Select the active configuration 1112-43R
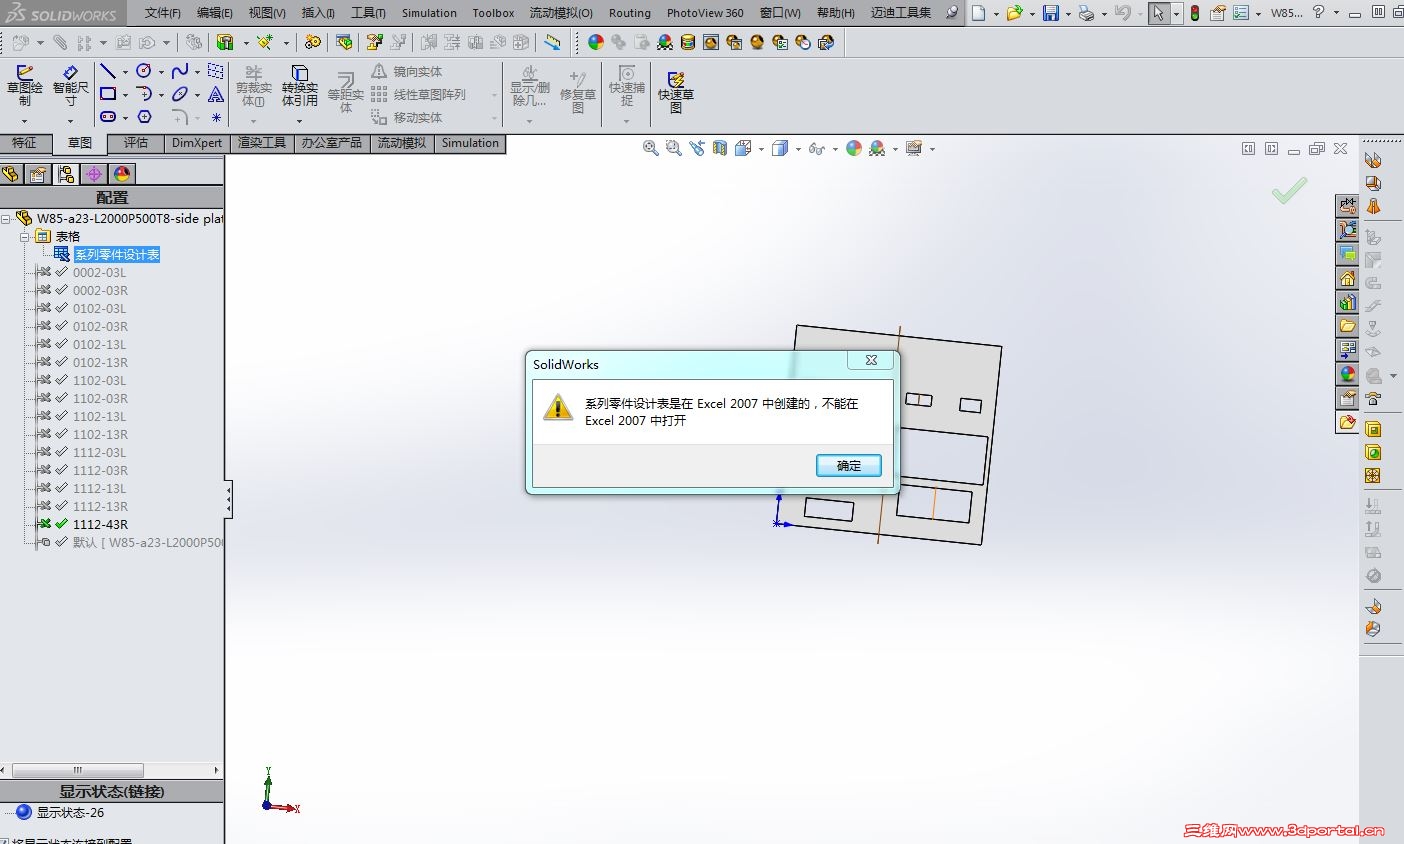The height and width of the screenshot is (844, 1404). coord(100,525)
